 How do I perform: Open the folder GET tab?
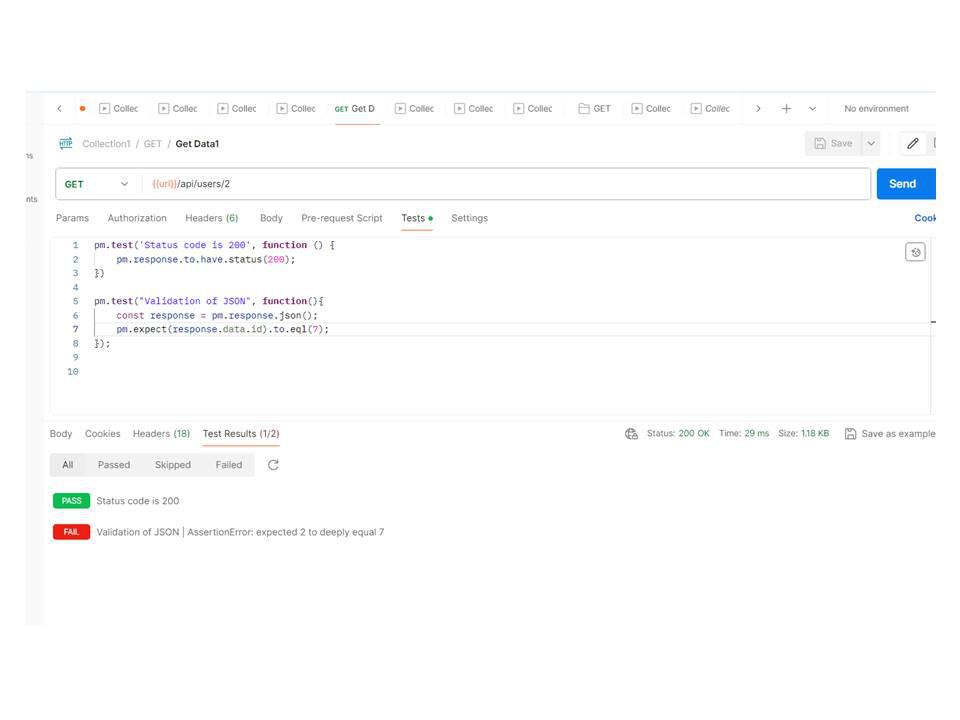coord(594,108)
